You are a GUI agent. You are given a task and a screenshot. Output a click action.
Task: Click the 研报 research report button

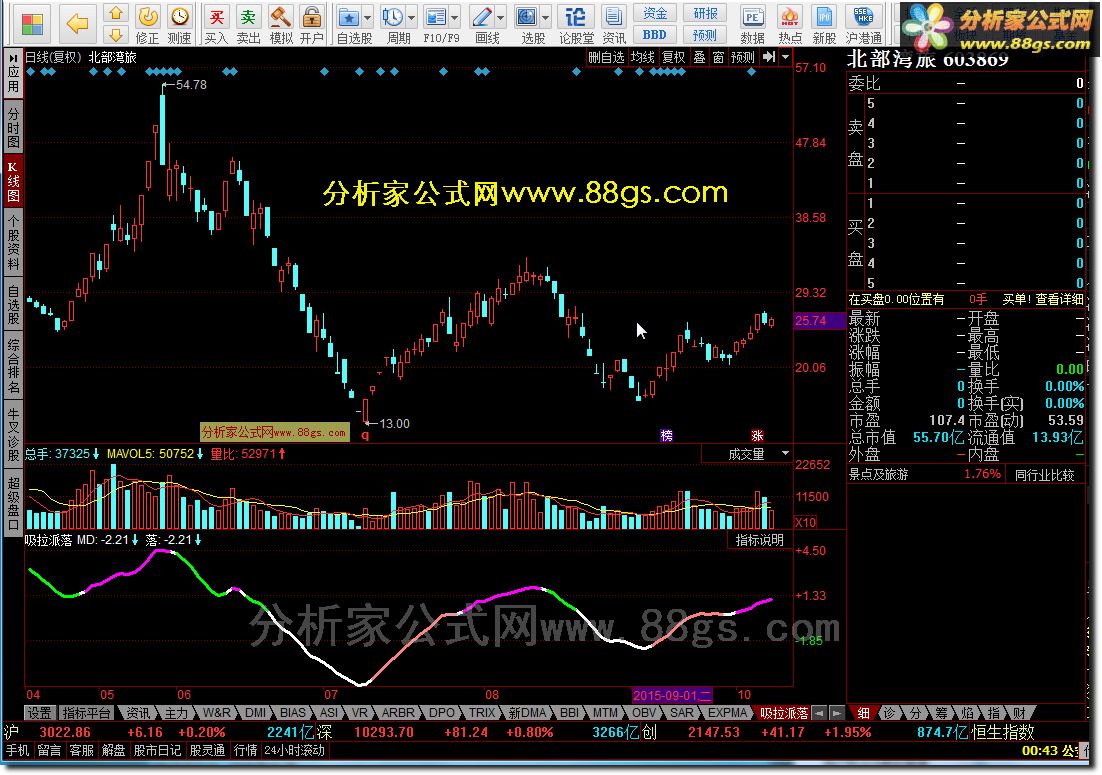[705, 13]
